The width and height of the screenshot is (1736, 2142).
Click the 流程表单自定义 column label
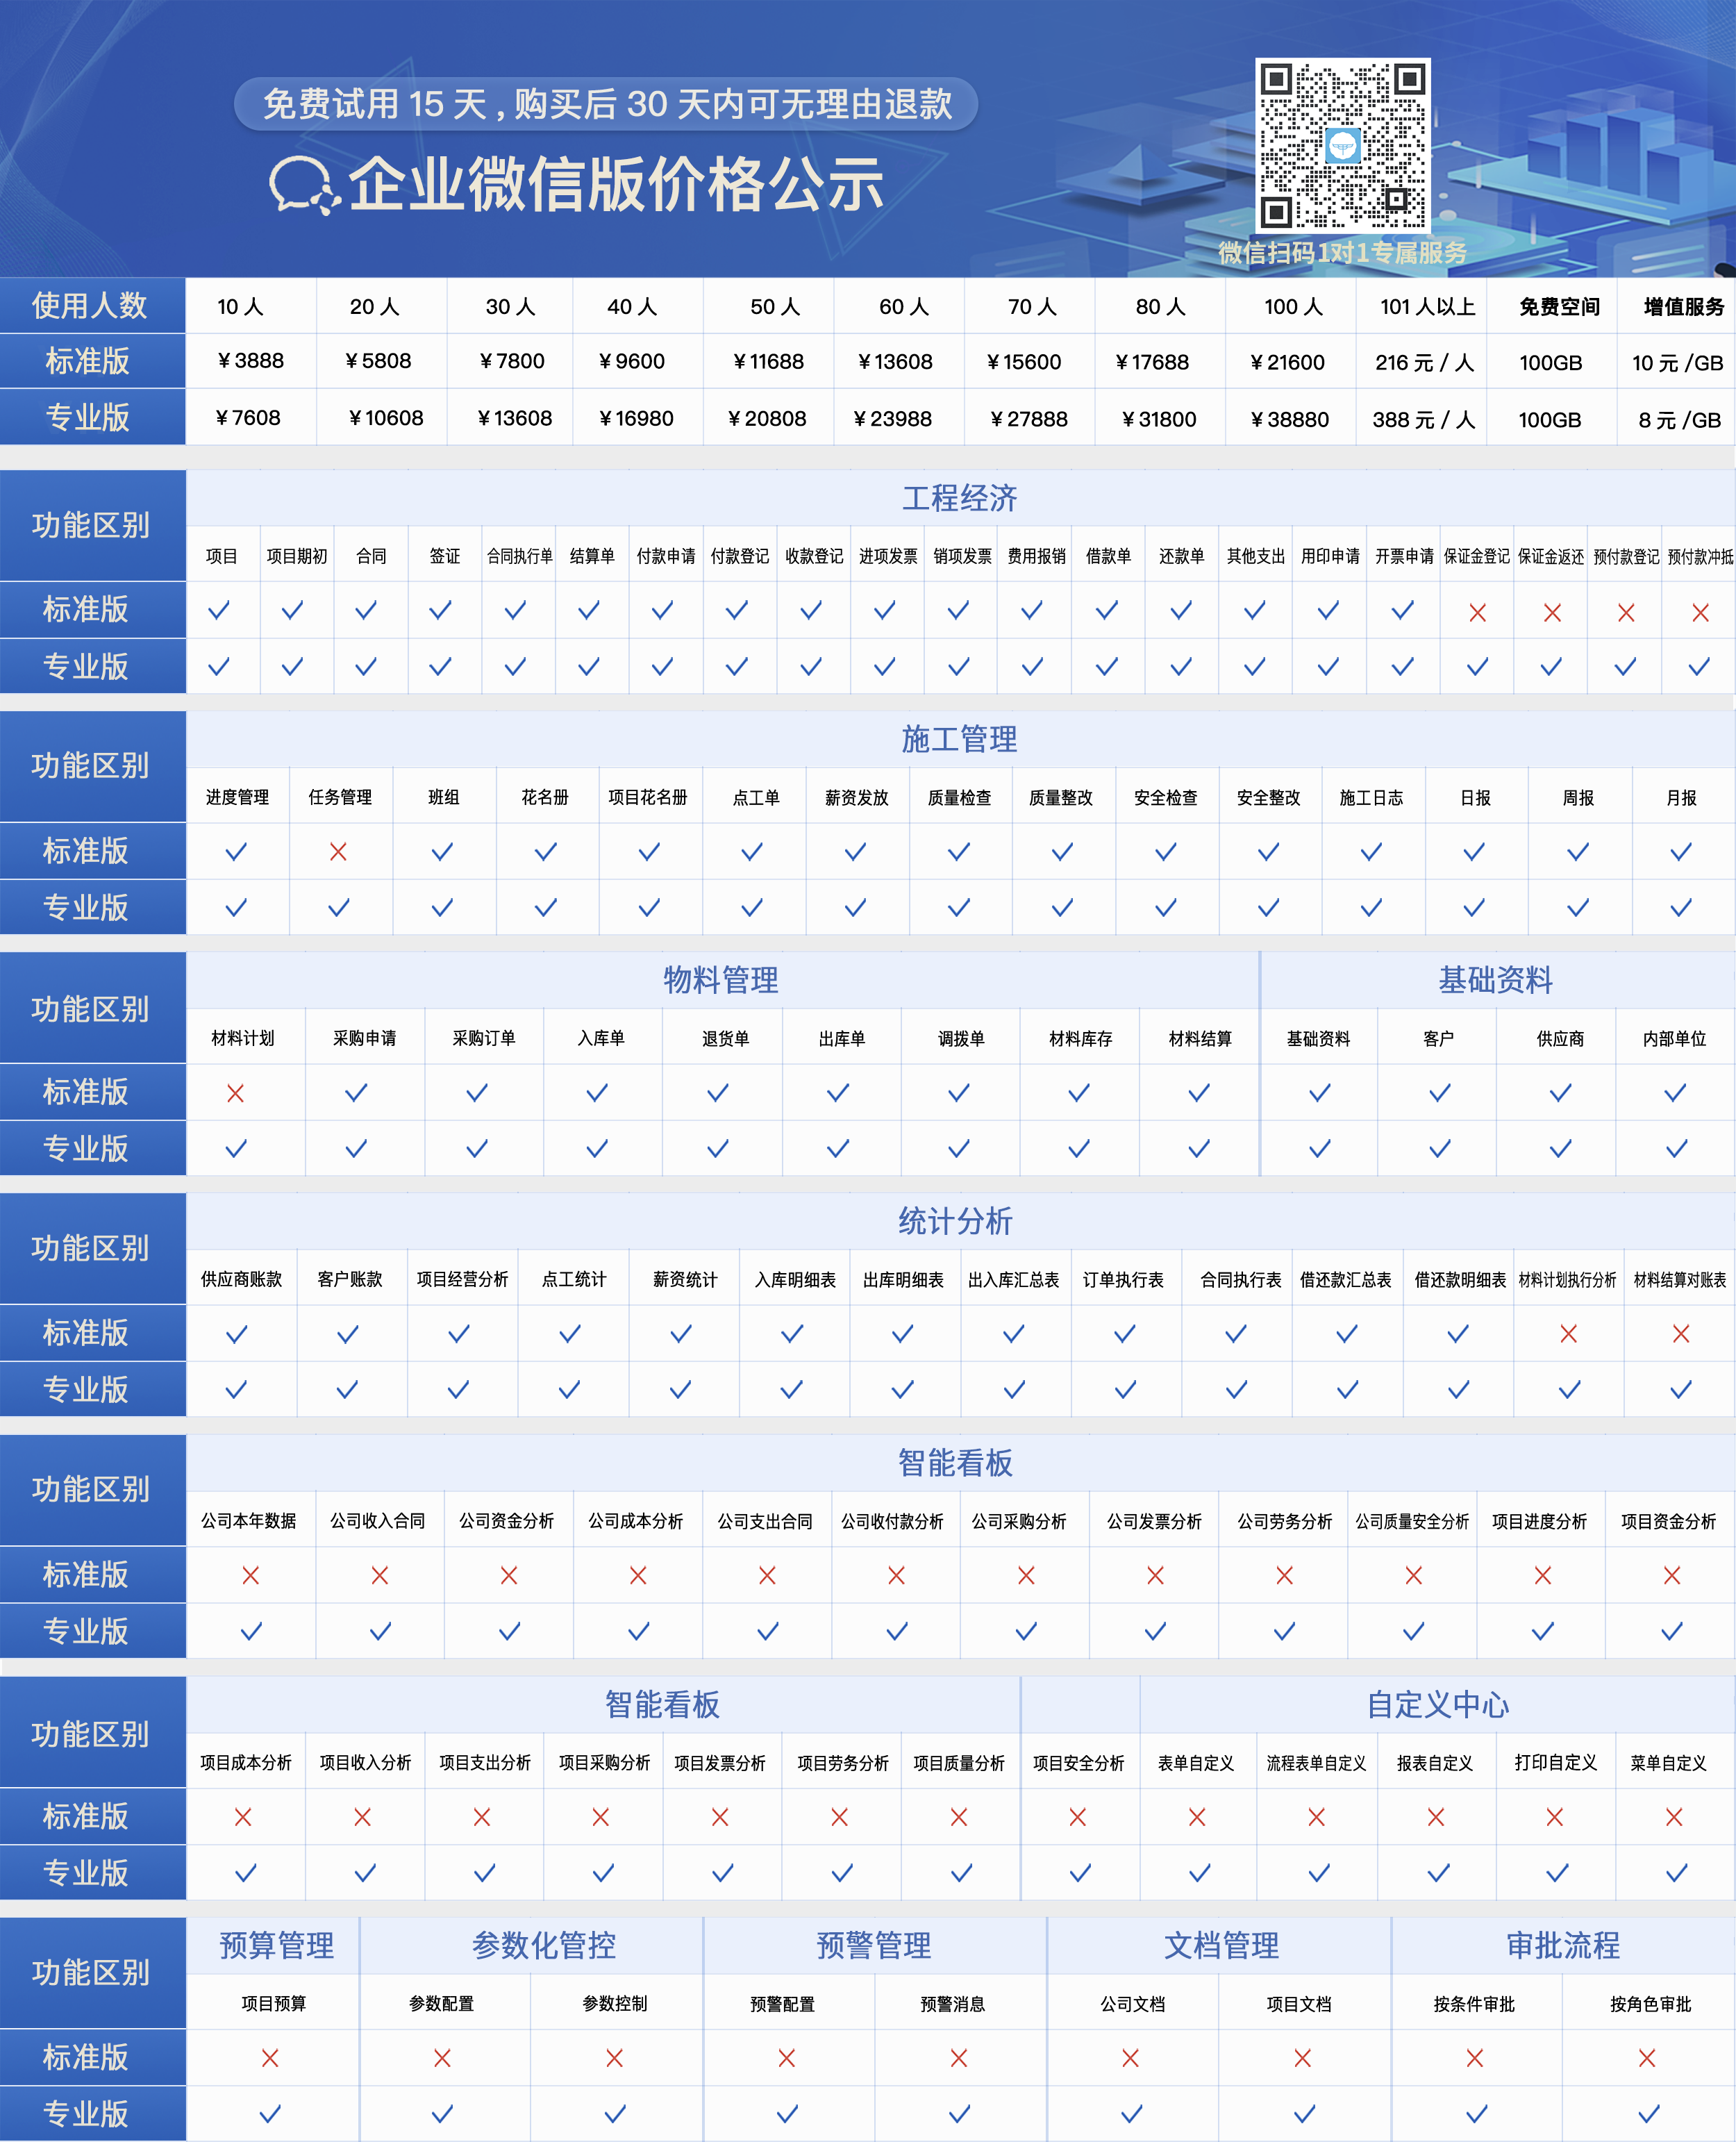click(x=1316, y=1763)
